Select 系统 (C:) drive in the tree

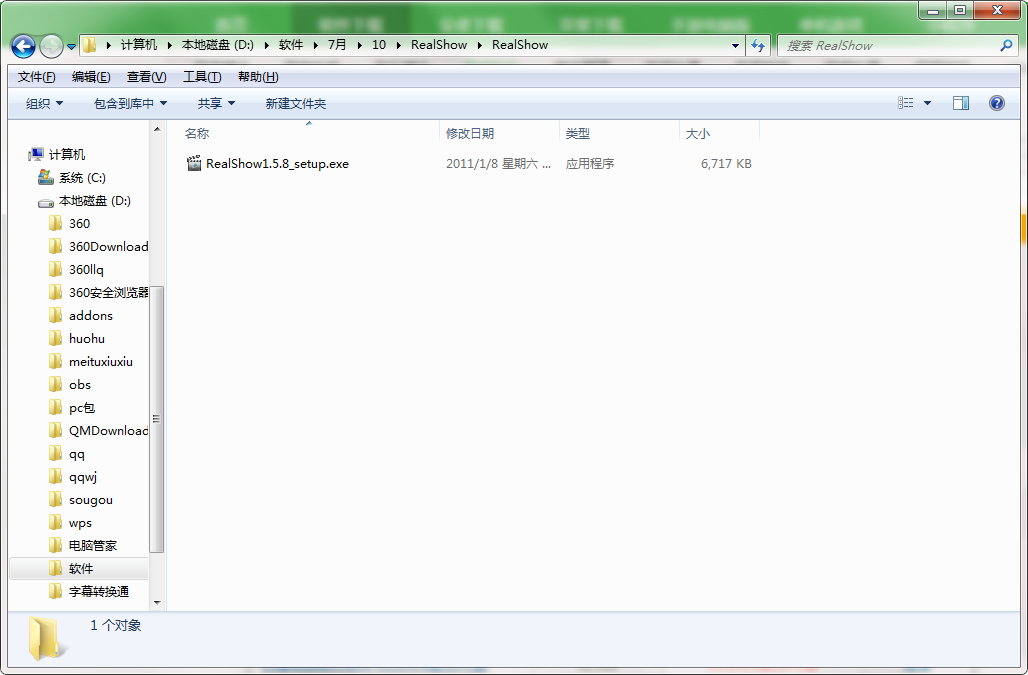(x=82, y=178)
